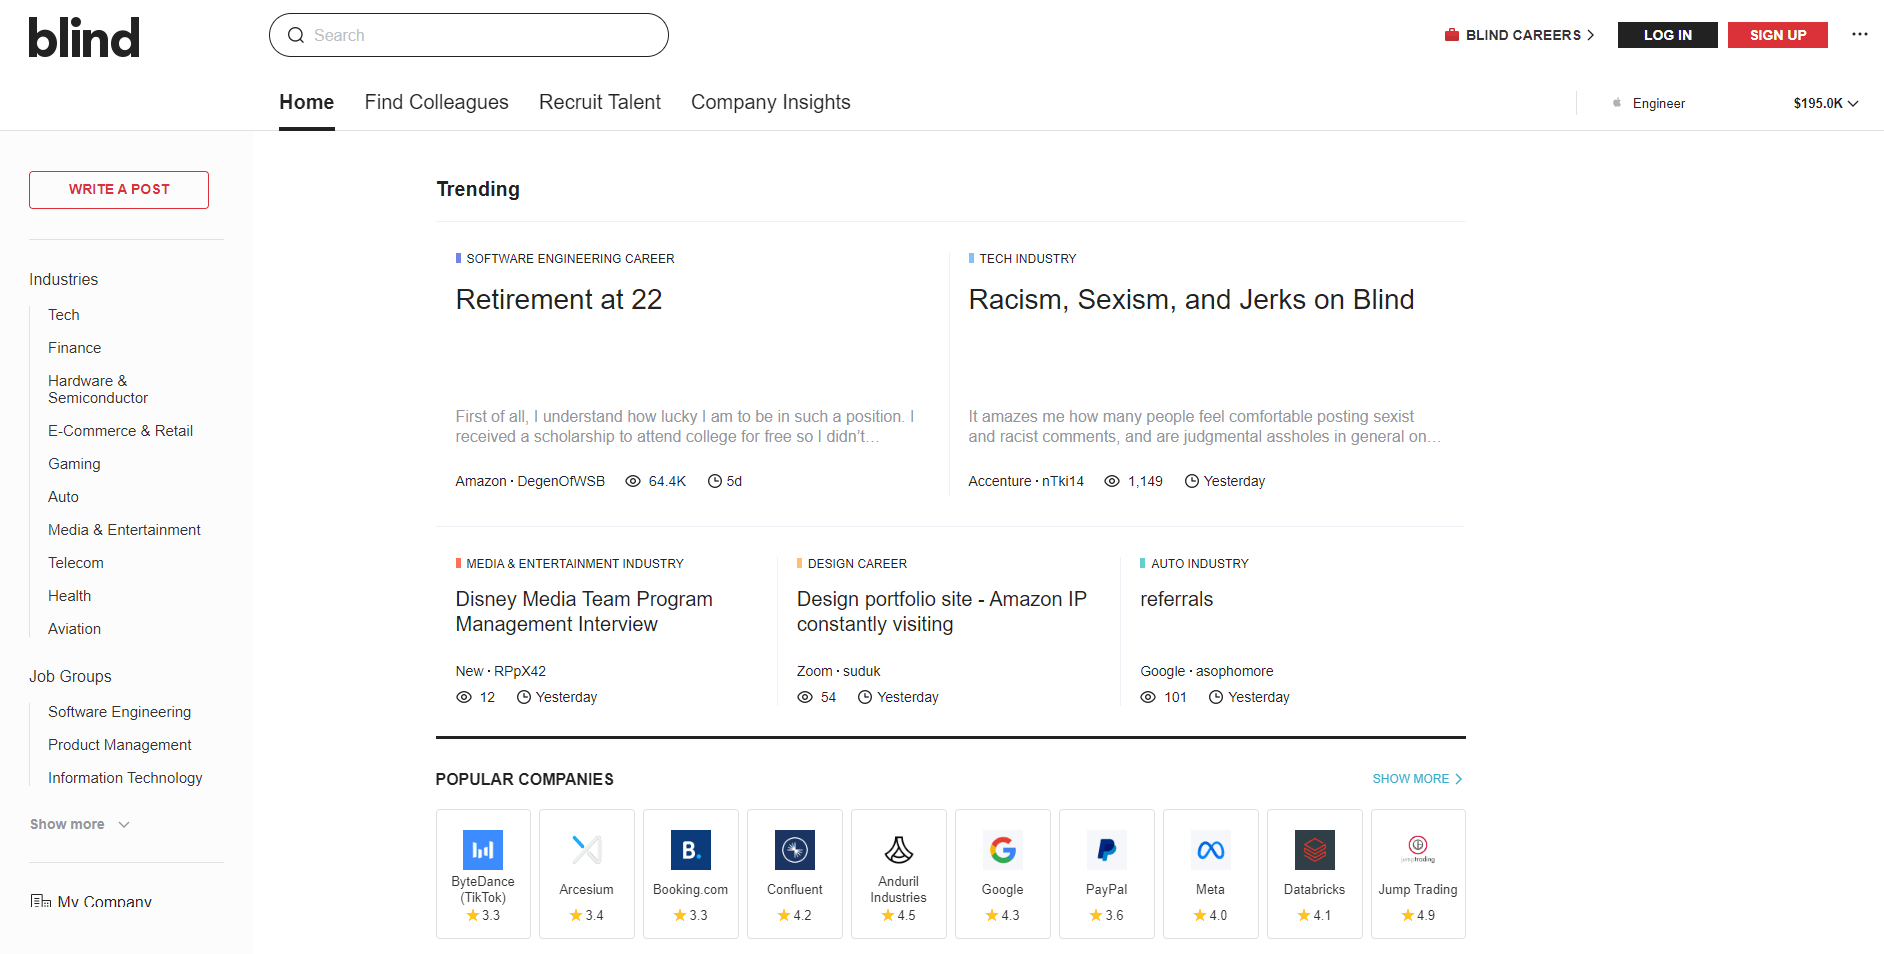This screenshot has width=1884, height=954.
Task: Open the three-dots more menu
Action: tap(1859, 34)
